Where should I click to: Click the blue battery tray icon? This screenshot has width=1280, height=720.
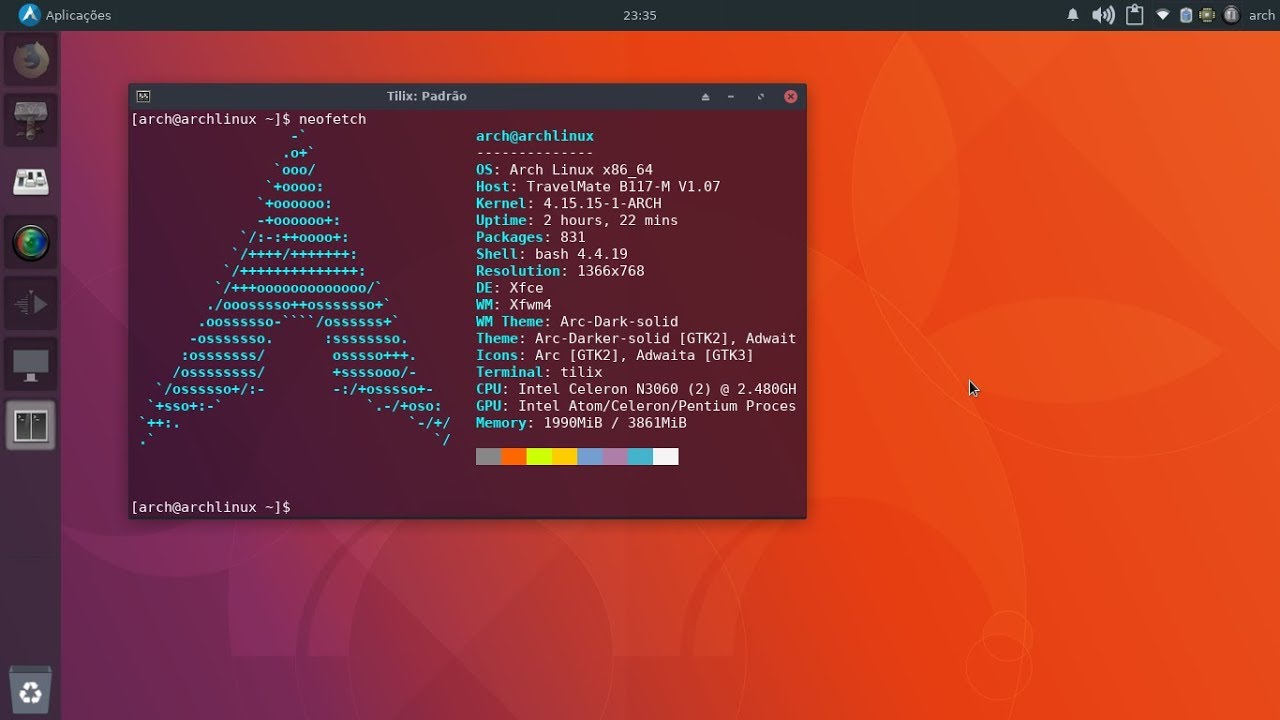[x=1186, y=15]
